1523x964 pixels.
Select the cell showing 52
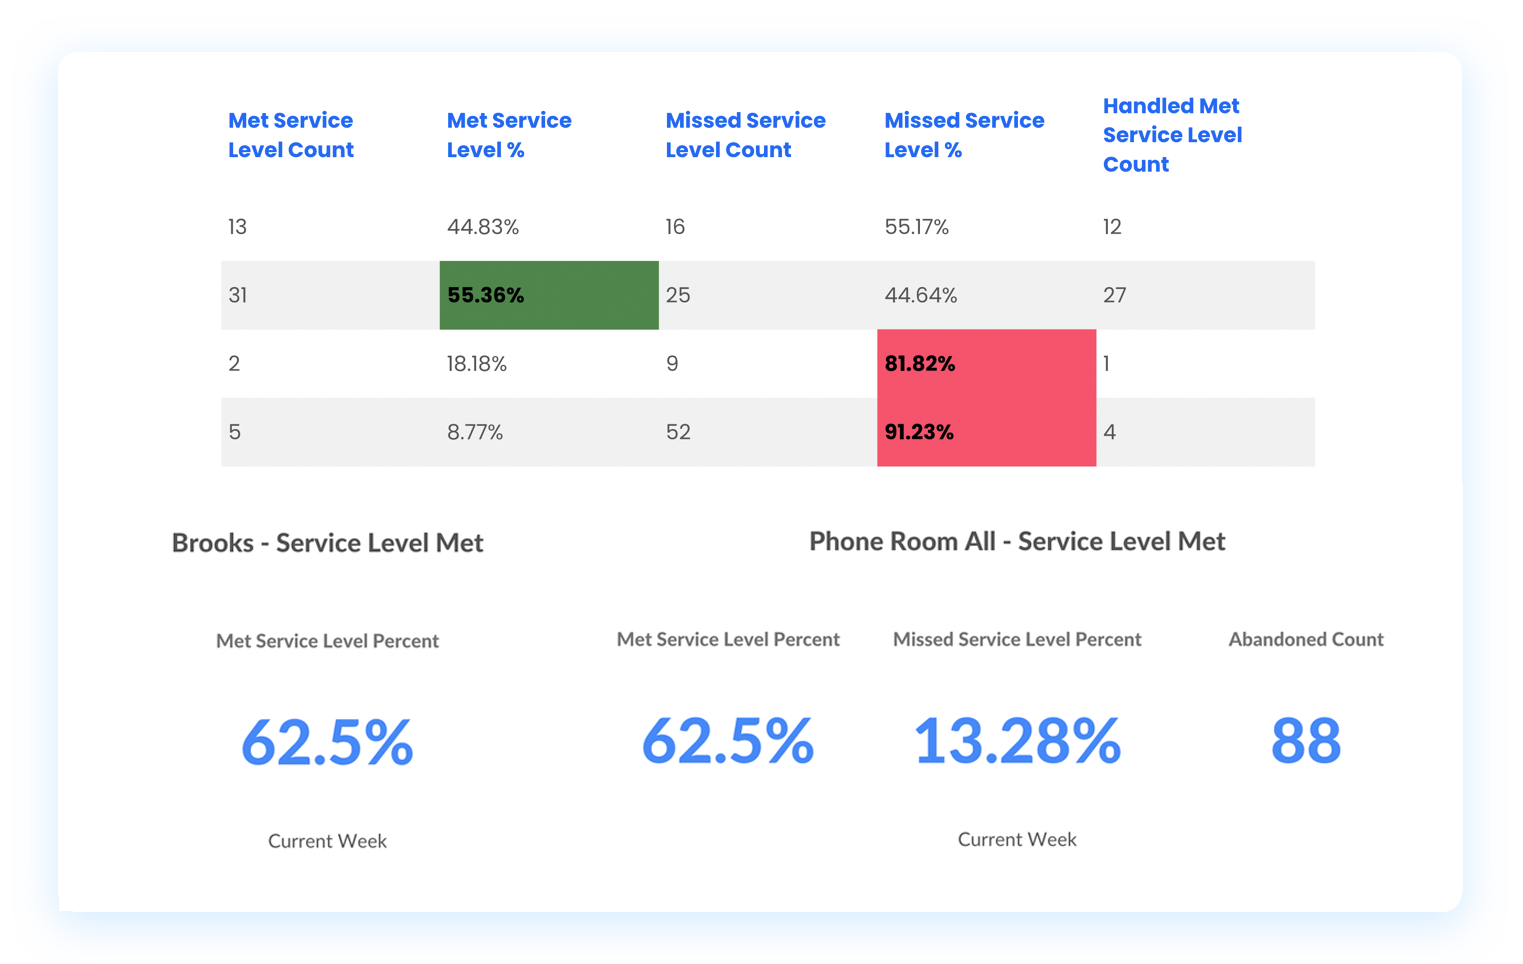click(x=768, y=432)
